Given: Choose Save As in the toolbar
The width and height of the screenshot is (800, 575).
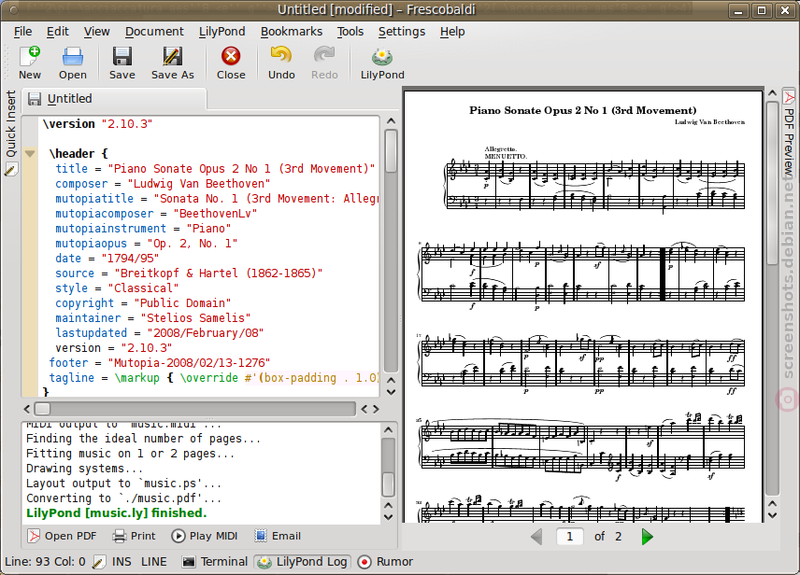Looking at the screenshot, I should 172,63.
